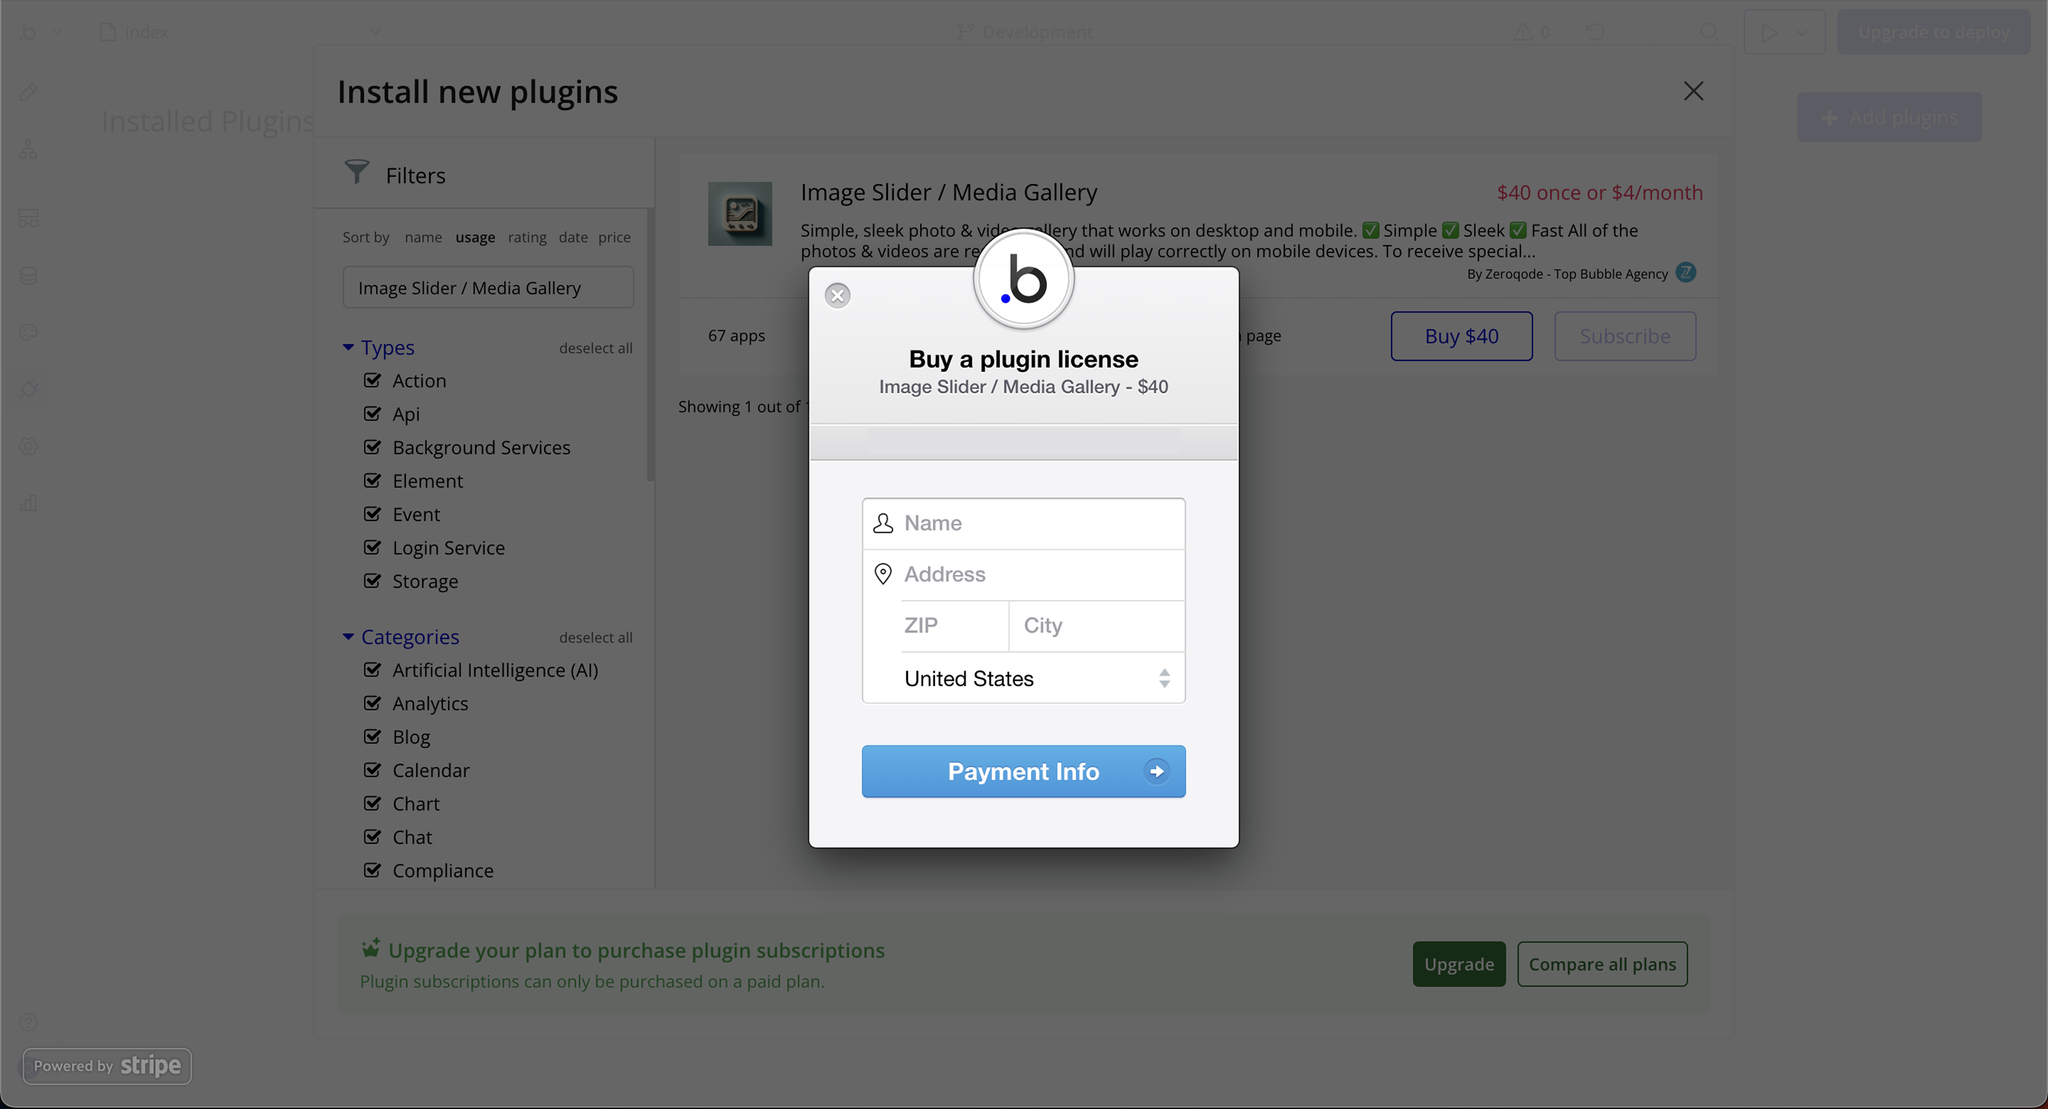Toggle the Analytics category checkbox
The image size is (2048, 1109).
(373, 703)
